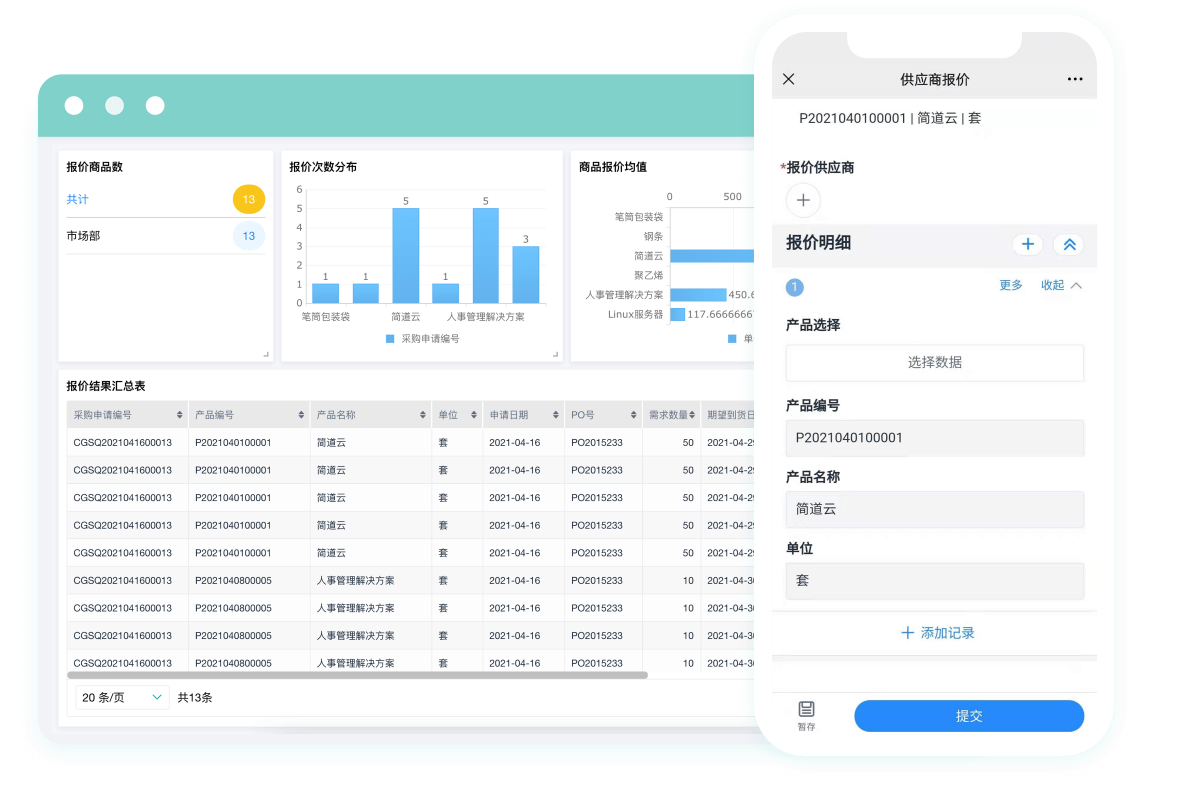Click the 选择数据 button

[x=934, y=362]
